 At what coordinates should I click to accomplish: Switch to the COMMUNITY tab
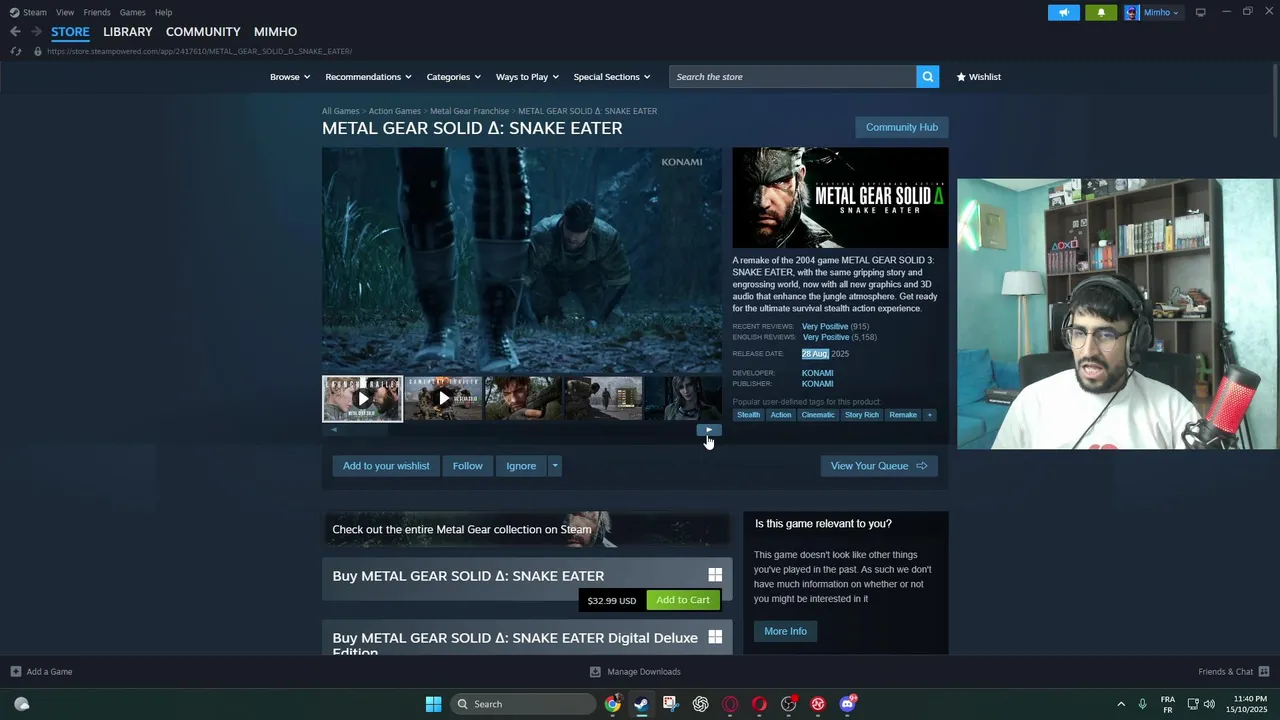(203, 32)
